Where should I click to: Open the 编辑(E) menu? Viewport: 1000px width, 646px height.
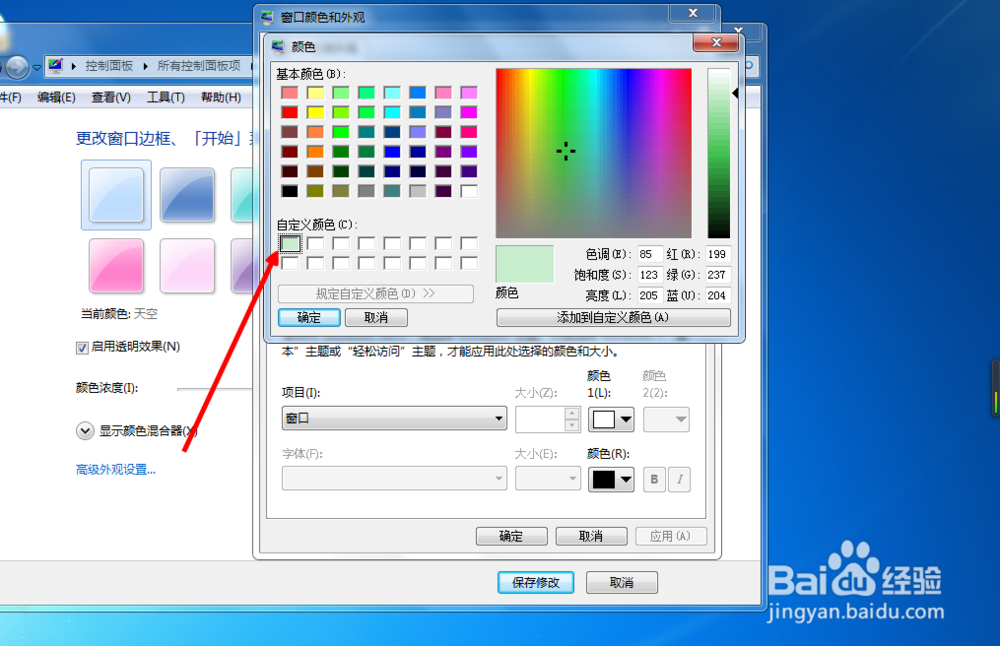(56, 98)
